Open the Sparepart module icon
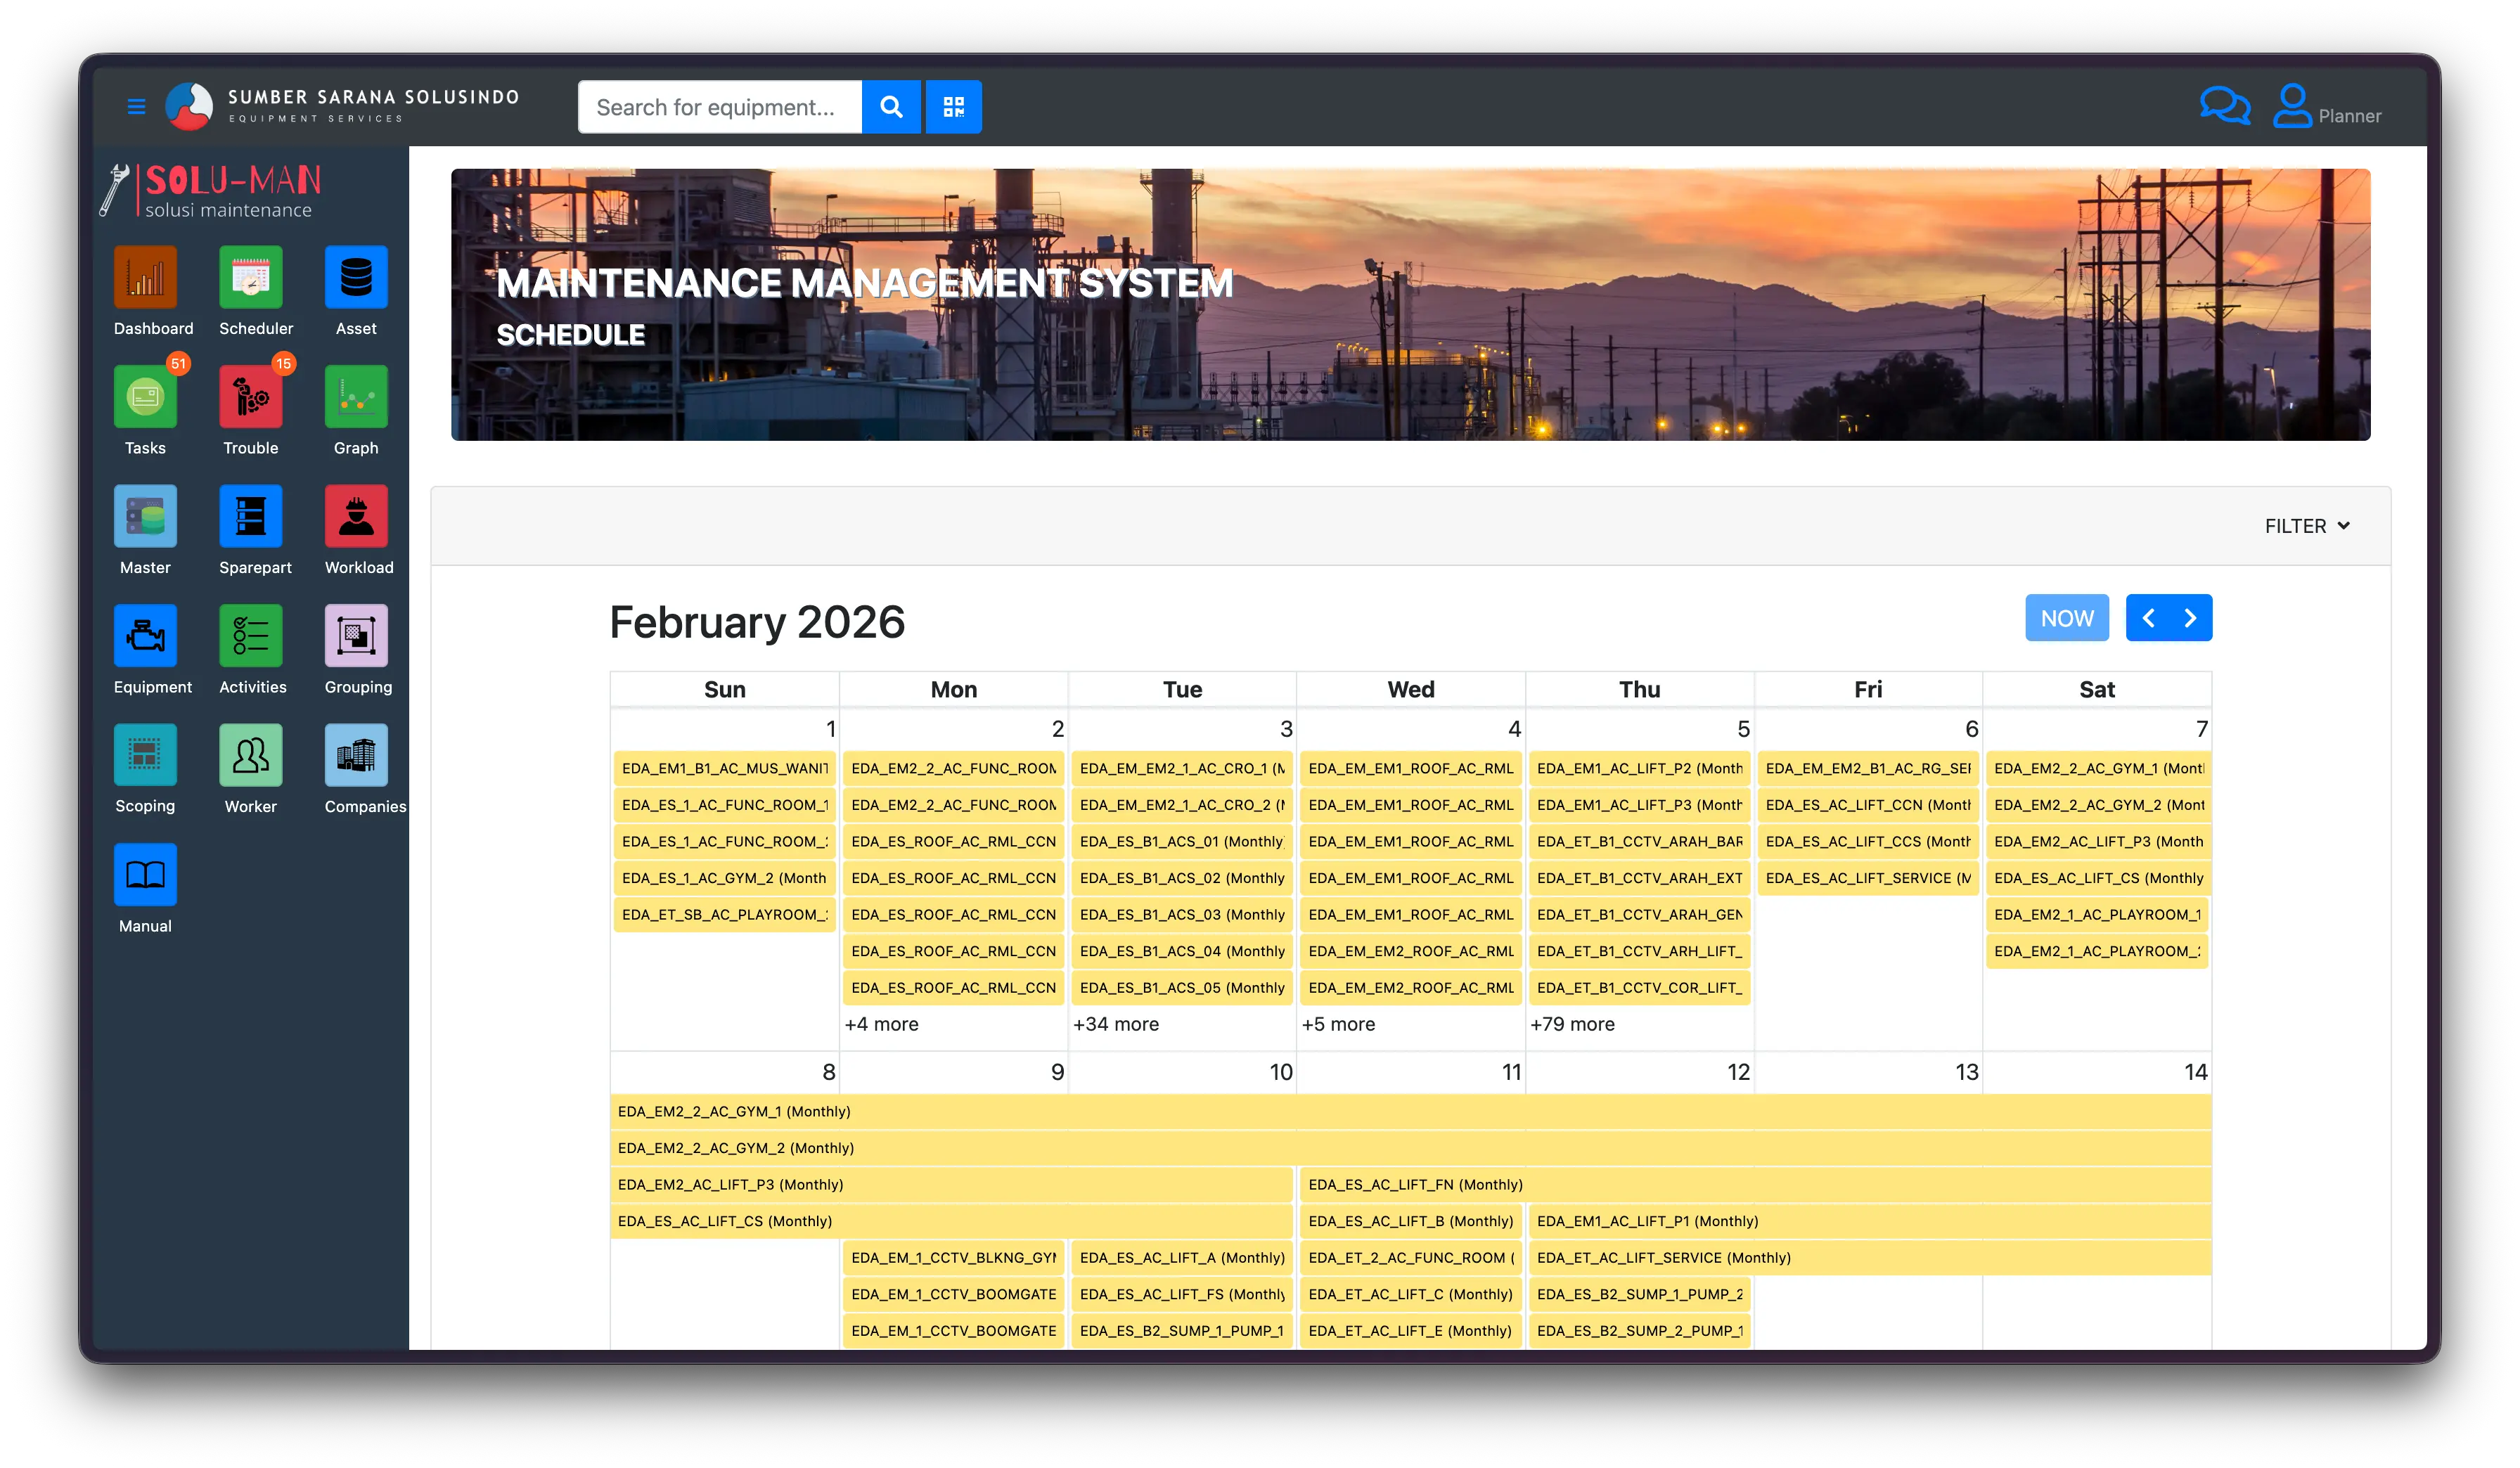Screen dimensions: 2520x1468 click(250, 516)
